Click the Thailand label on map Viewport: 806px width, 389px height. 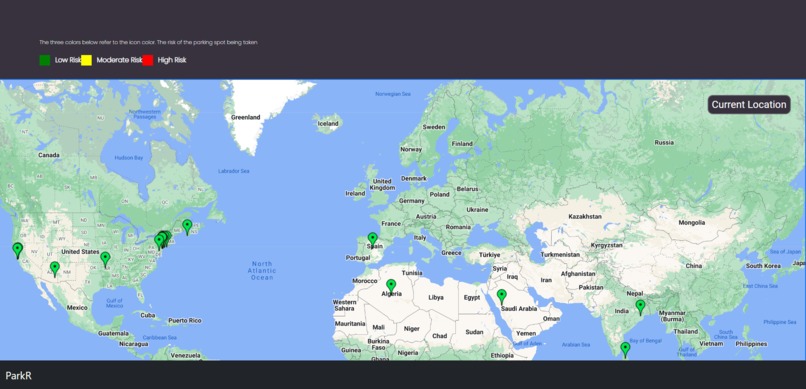pyautogui.click(x=686, y=332)
